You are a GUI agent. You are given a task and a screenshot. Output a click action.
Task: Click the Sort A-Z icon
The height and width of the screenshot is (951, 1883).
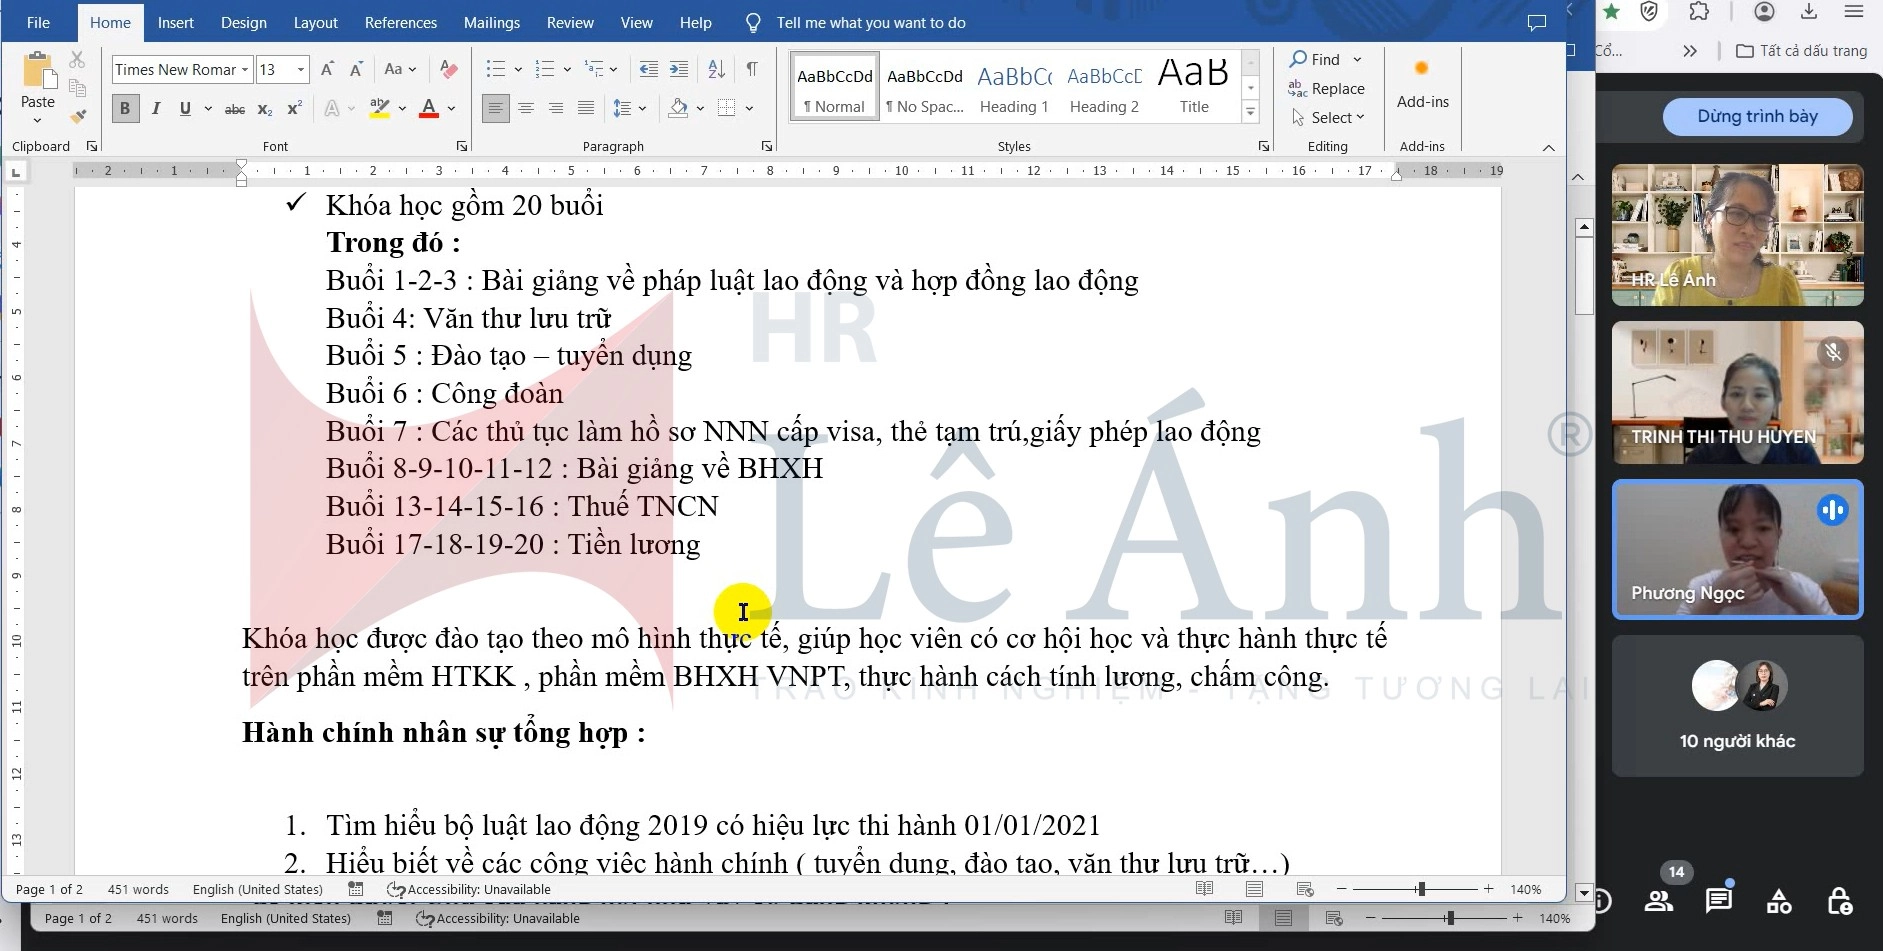716,69
